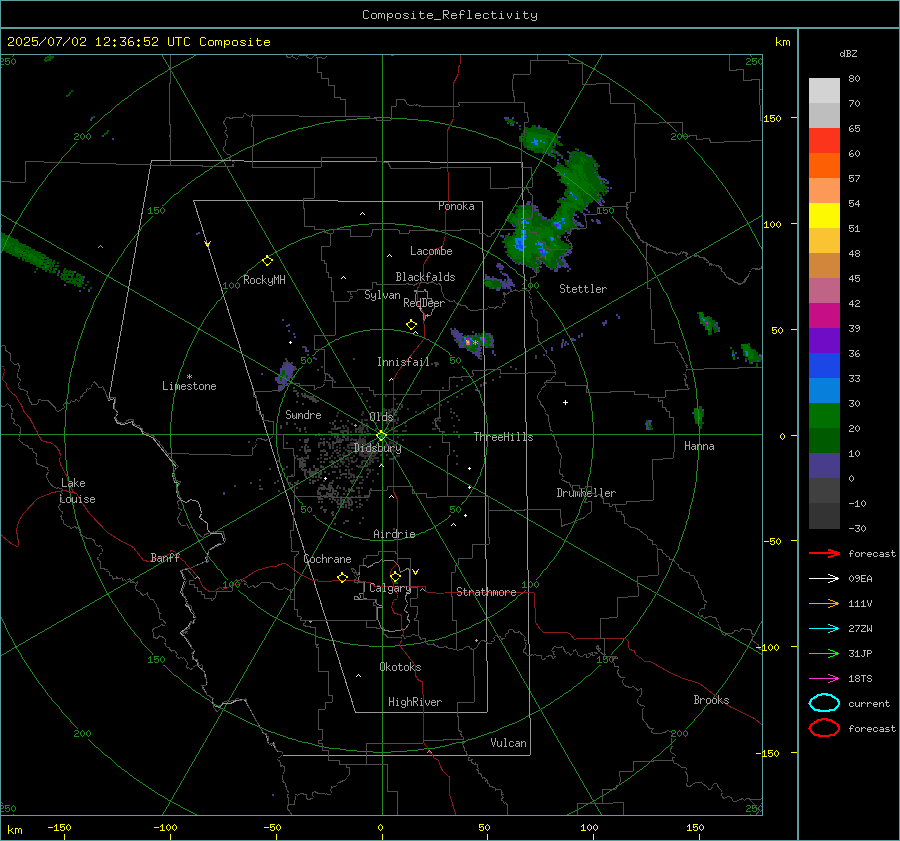This screenshot has width=900, height=841.
Task: Pick the magenta swatch above 39 dBZ
Action: [x=824, y=315]
